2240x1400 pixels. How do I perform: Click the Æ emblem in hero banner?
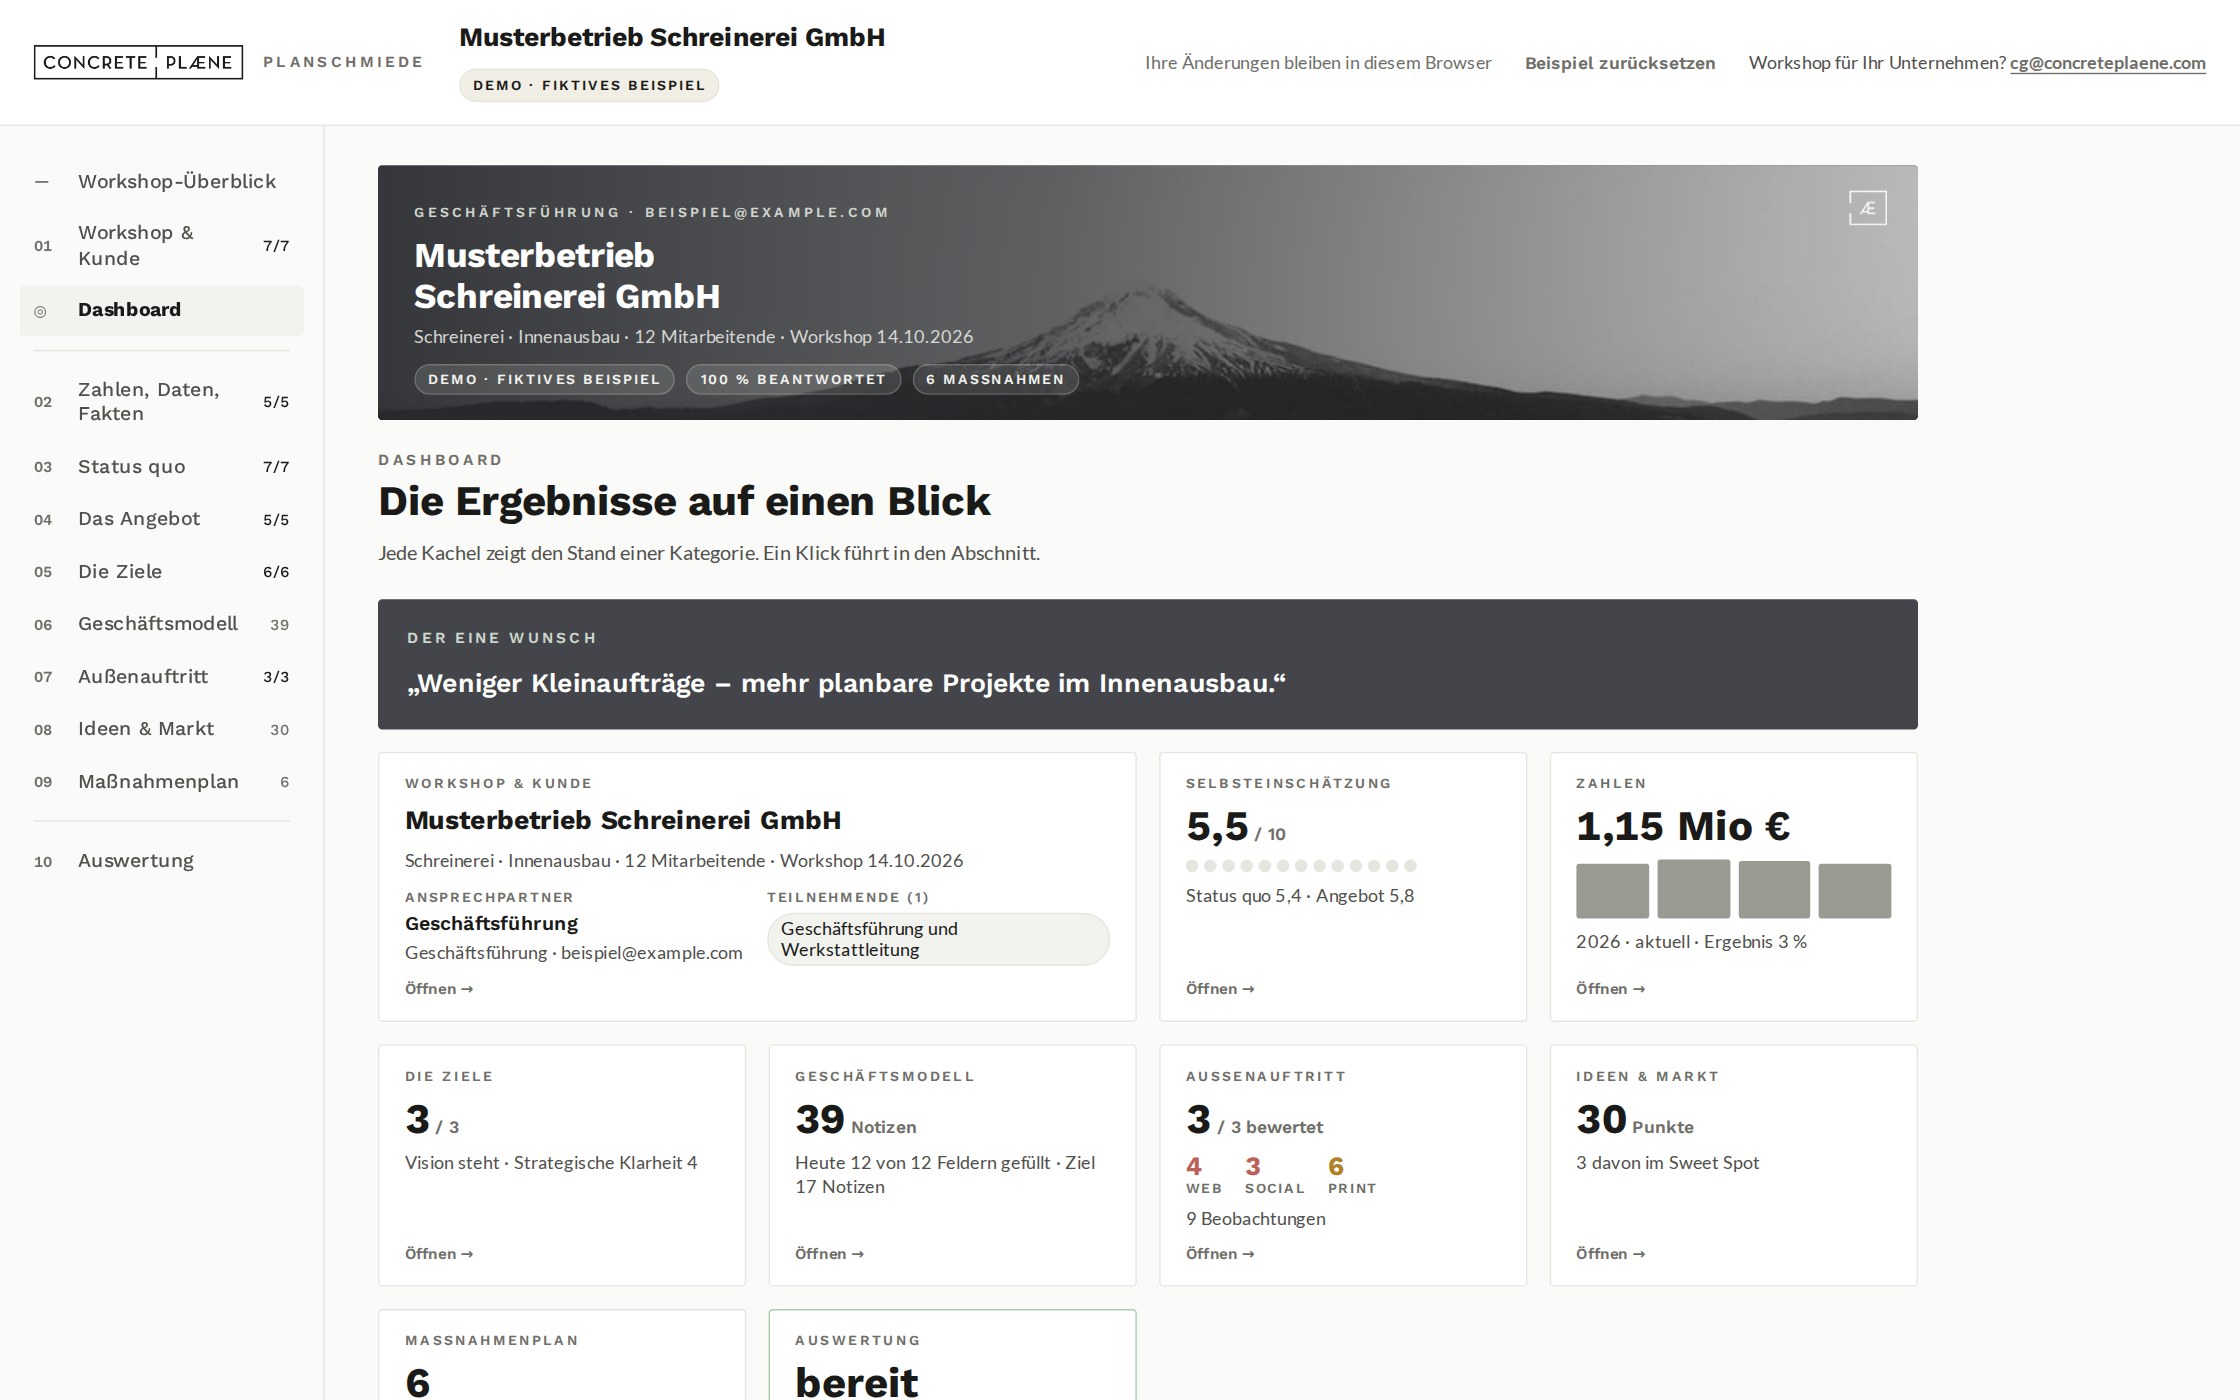[1867, 208]
